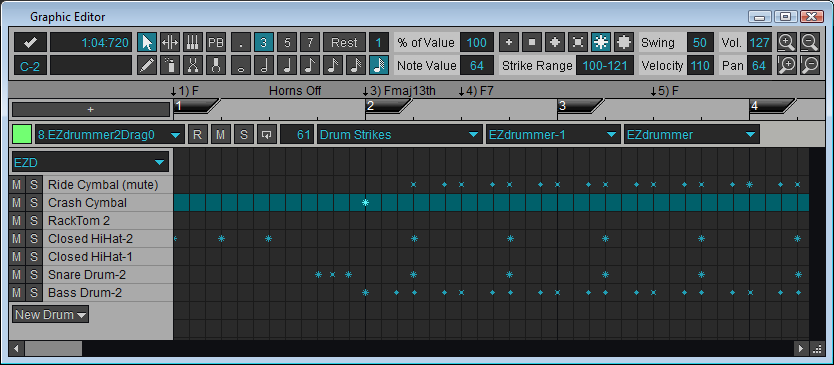This screenshot has width=834, height=365.
Task: Select the spray can tool
Action: pos(170,65)
